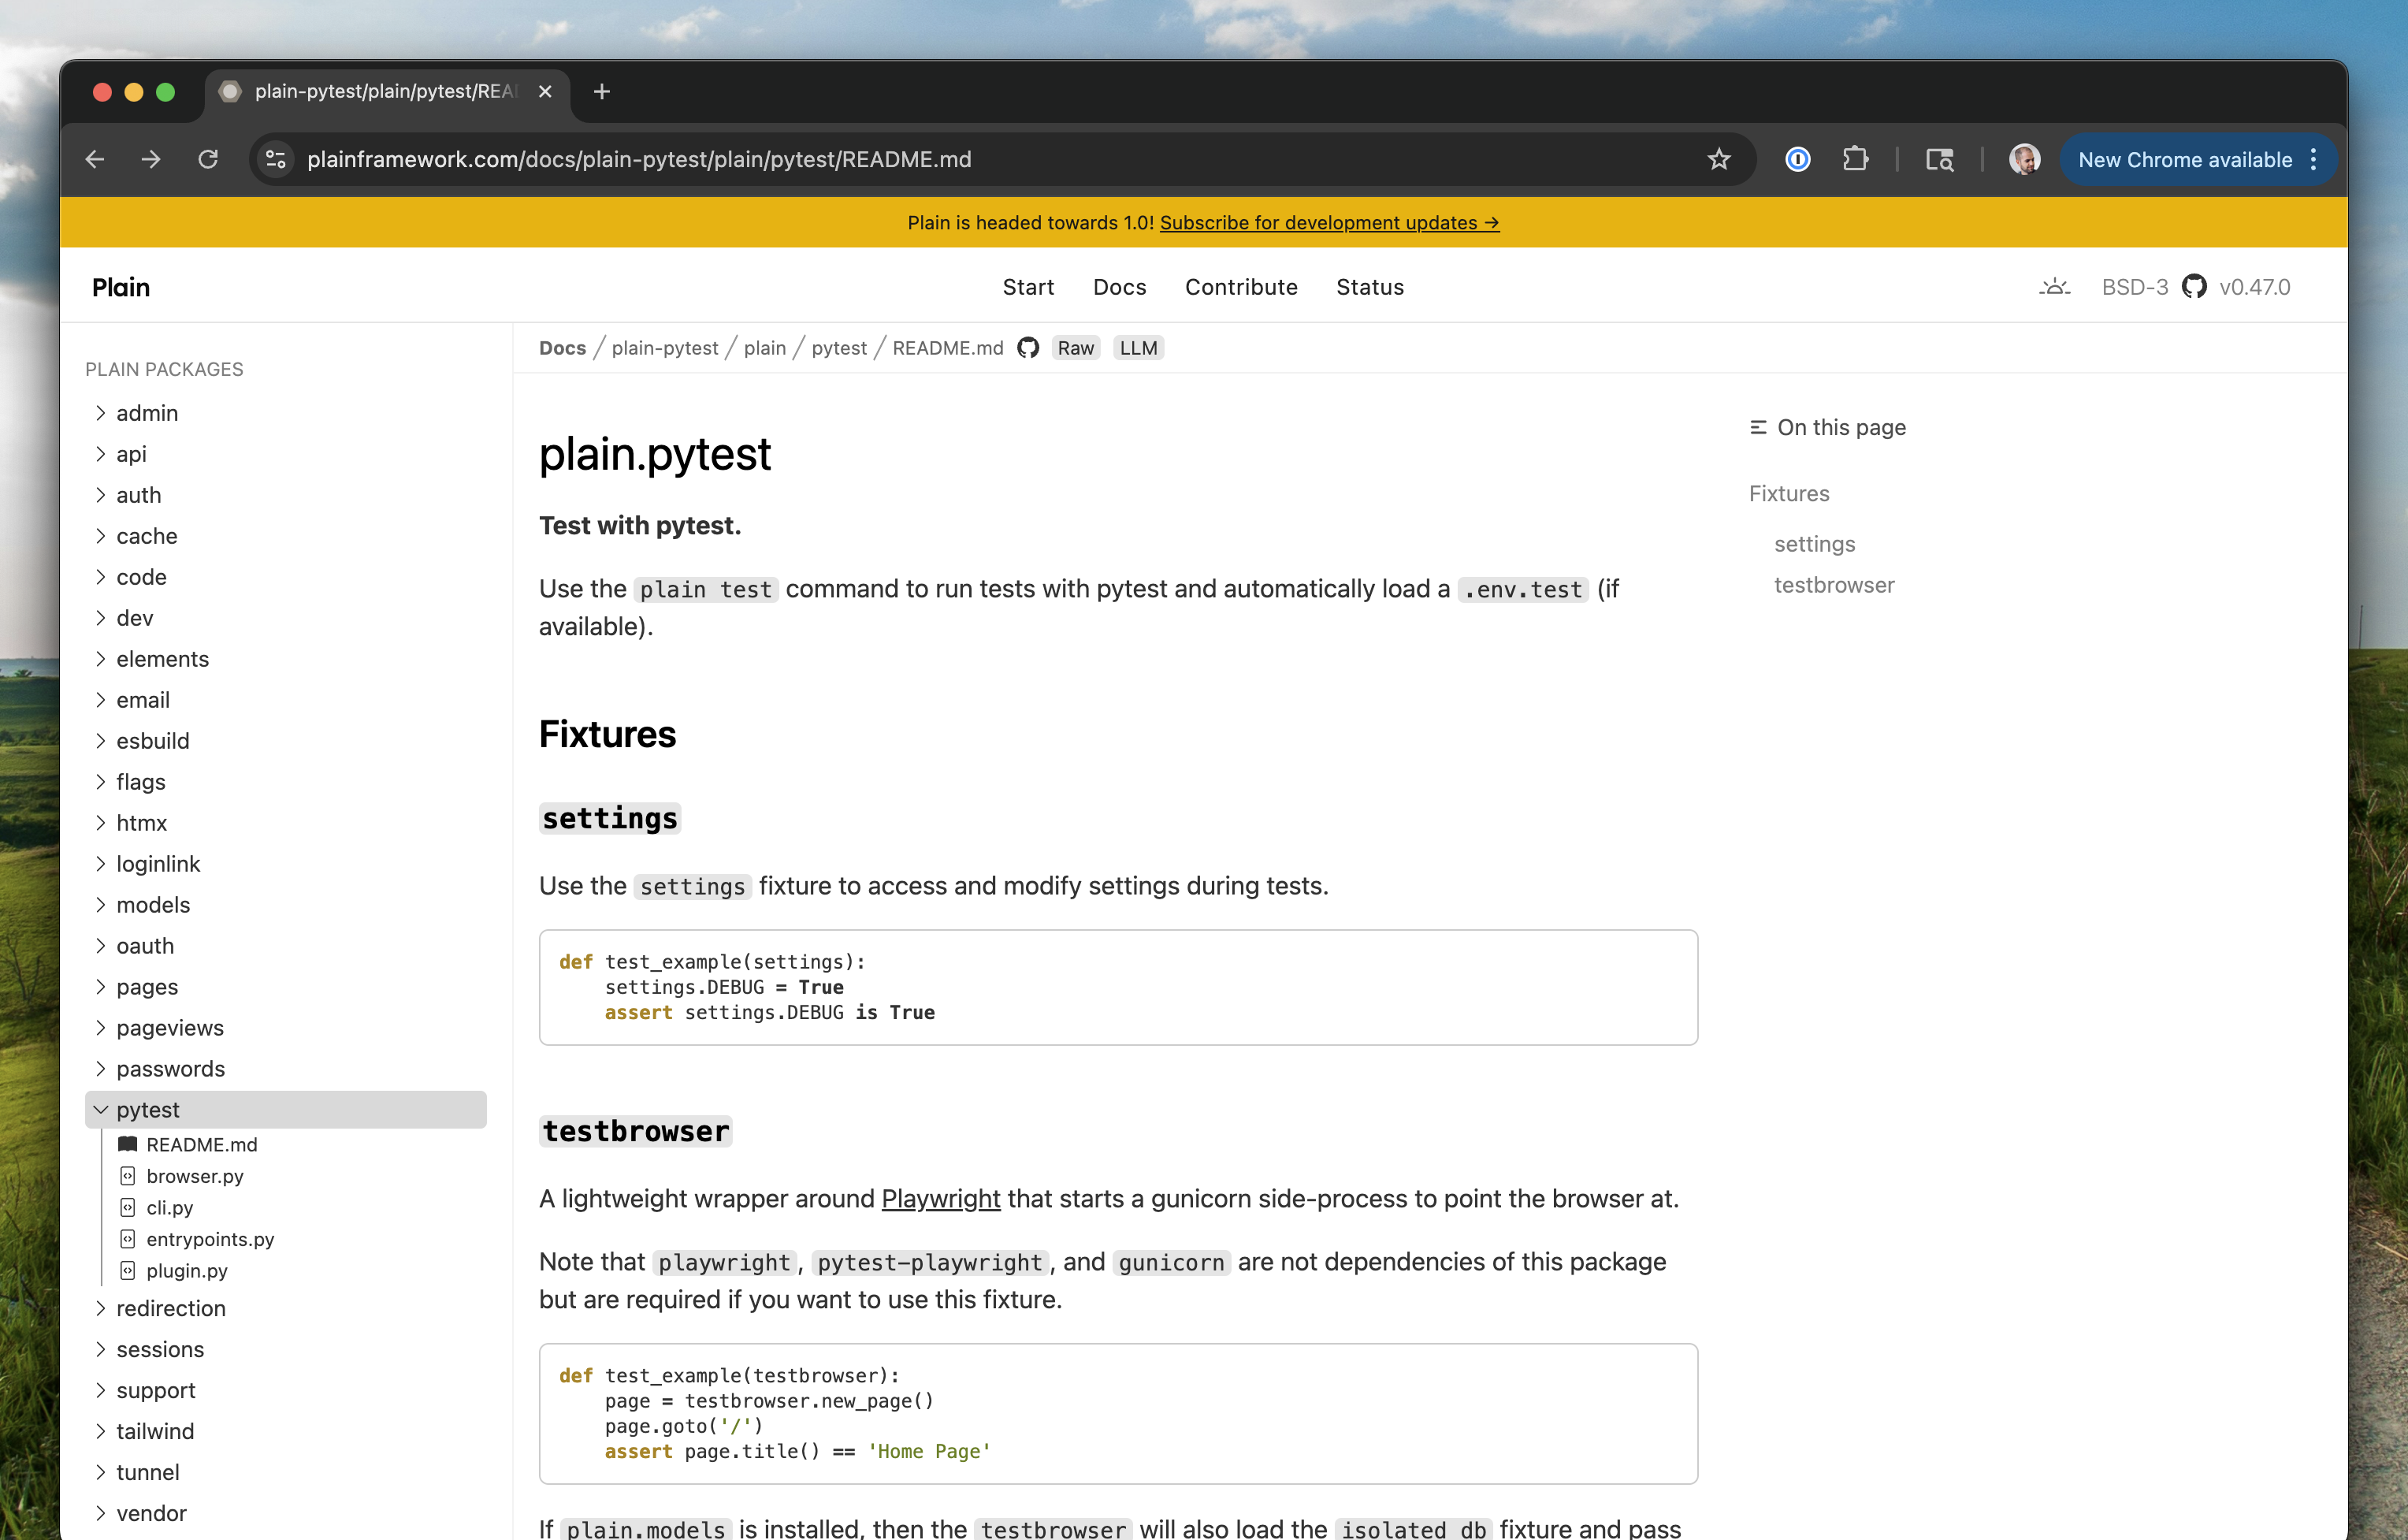Open the BSD-3 license link
The image size is (2408, 1540).
click(x=2134, y=287)
